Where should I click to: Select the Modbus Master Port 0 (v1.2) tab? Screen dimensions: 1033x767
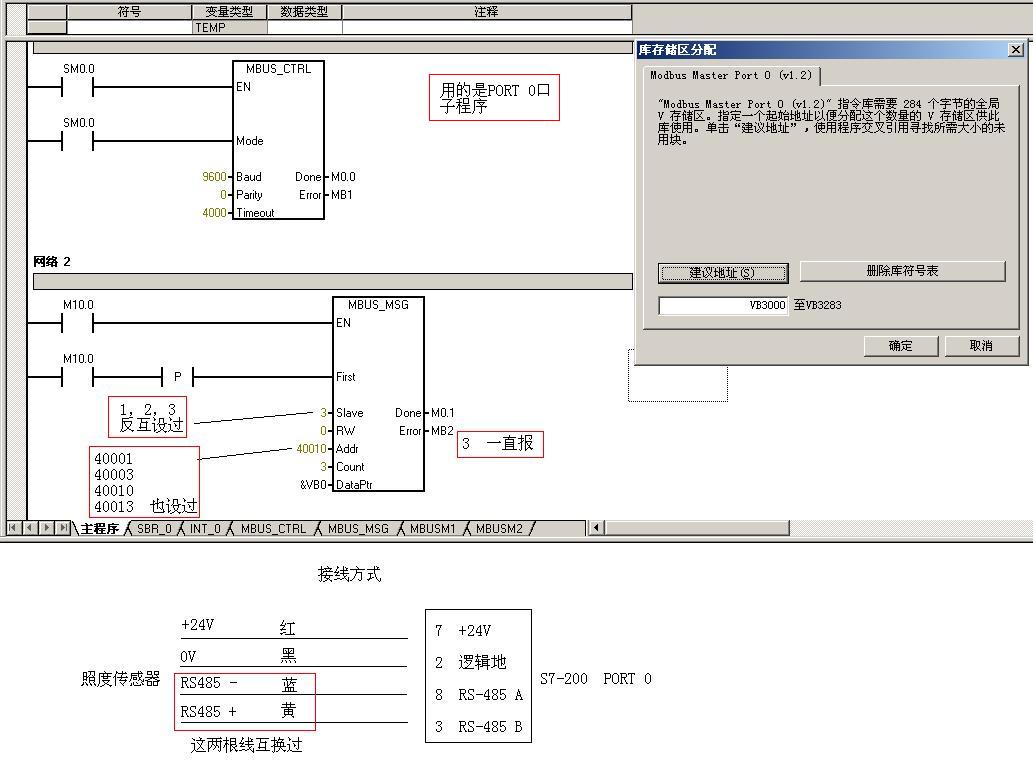[x=731, y=76]
